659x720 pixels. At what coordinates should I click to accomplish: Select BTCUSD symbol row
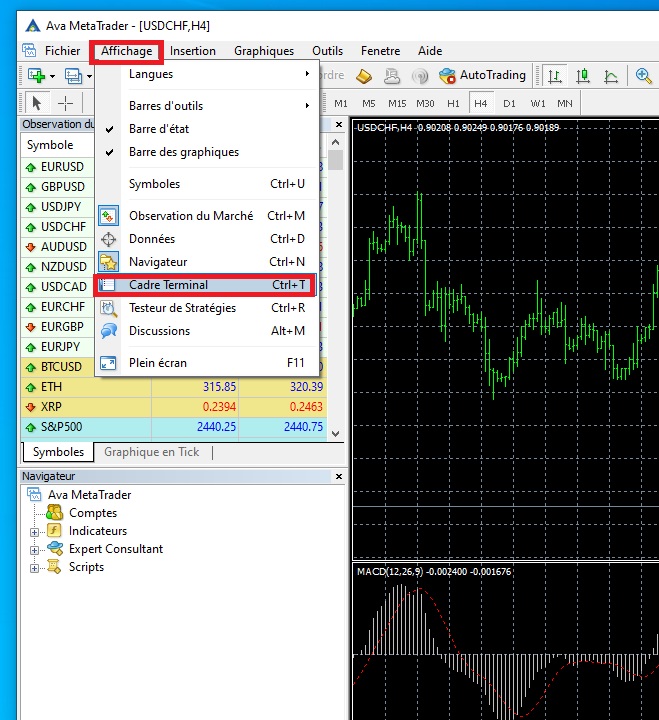tap(58, 367)
